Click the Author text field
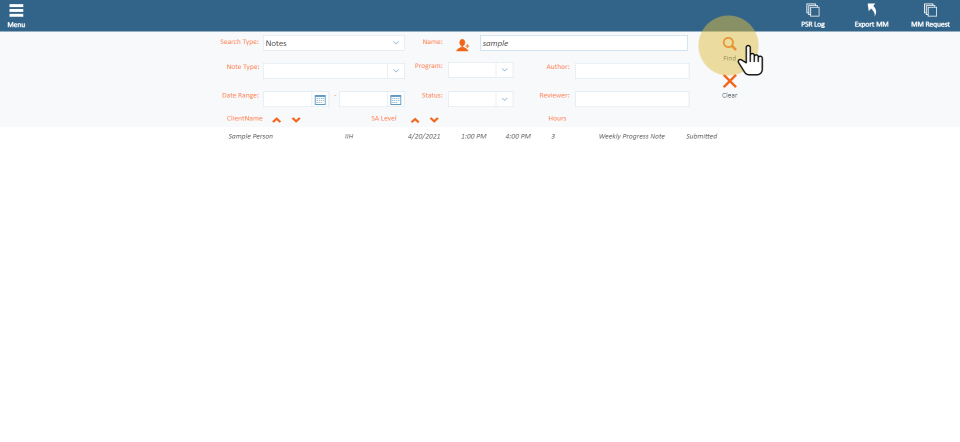Image resolution: width=960 pixels, height=442 pixels. 631,71
